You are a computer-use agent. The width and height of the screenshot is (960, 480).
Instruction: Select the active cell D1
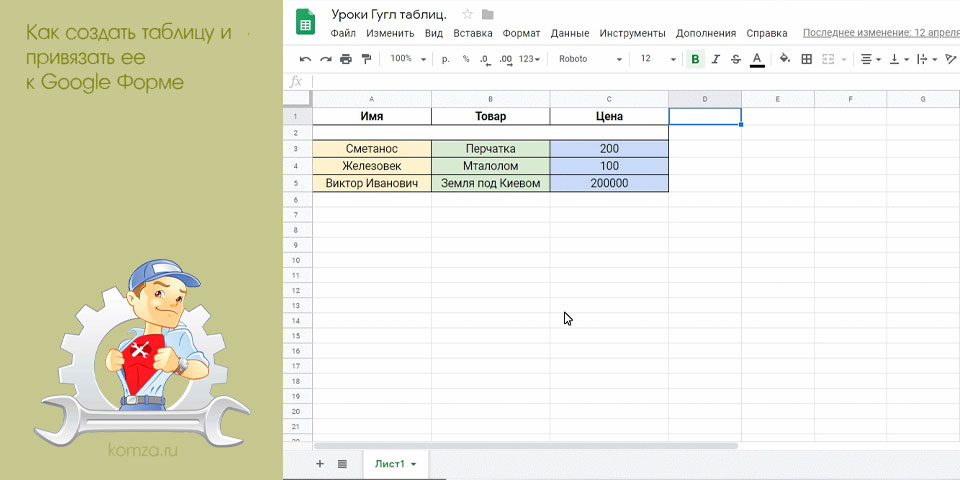click(x=705, y=116)
